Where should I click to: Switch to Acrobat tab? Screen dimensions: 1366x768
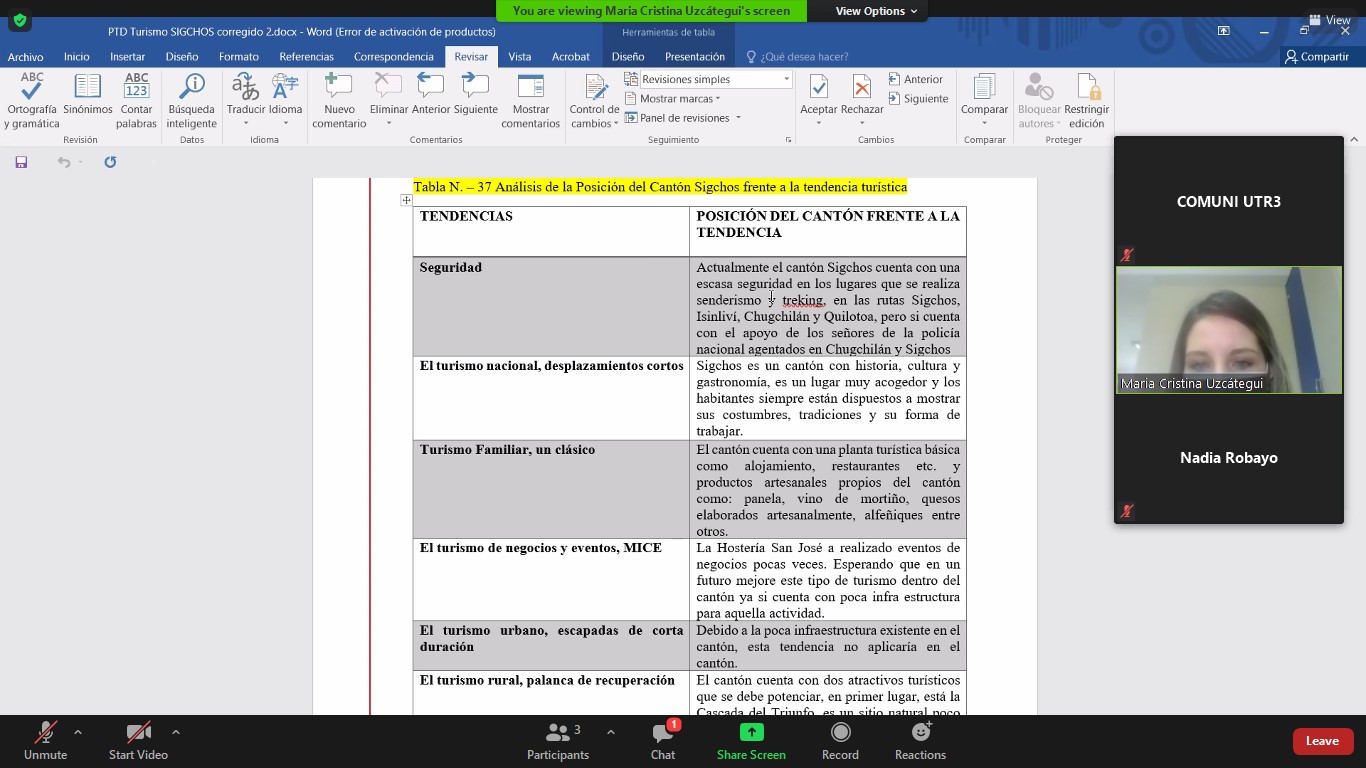click(571, 57)
